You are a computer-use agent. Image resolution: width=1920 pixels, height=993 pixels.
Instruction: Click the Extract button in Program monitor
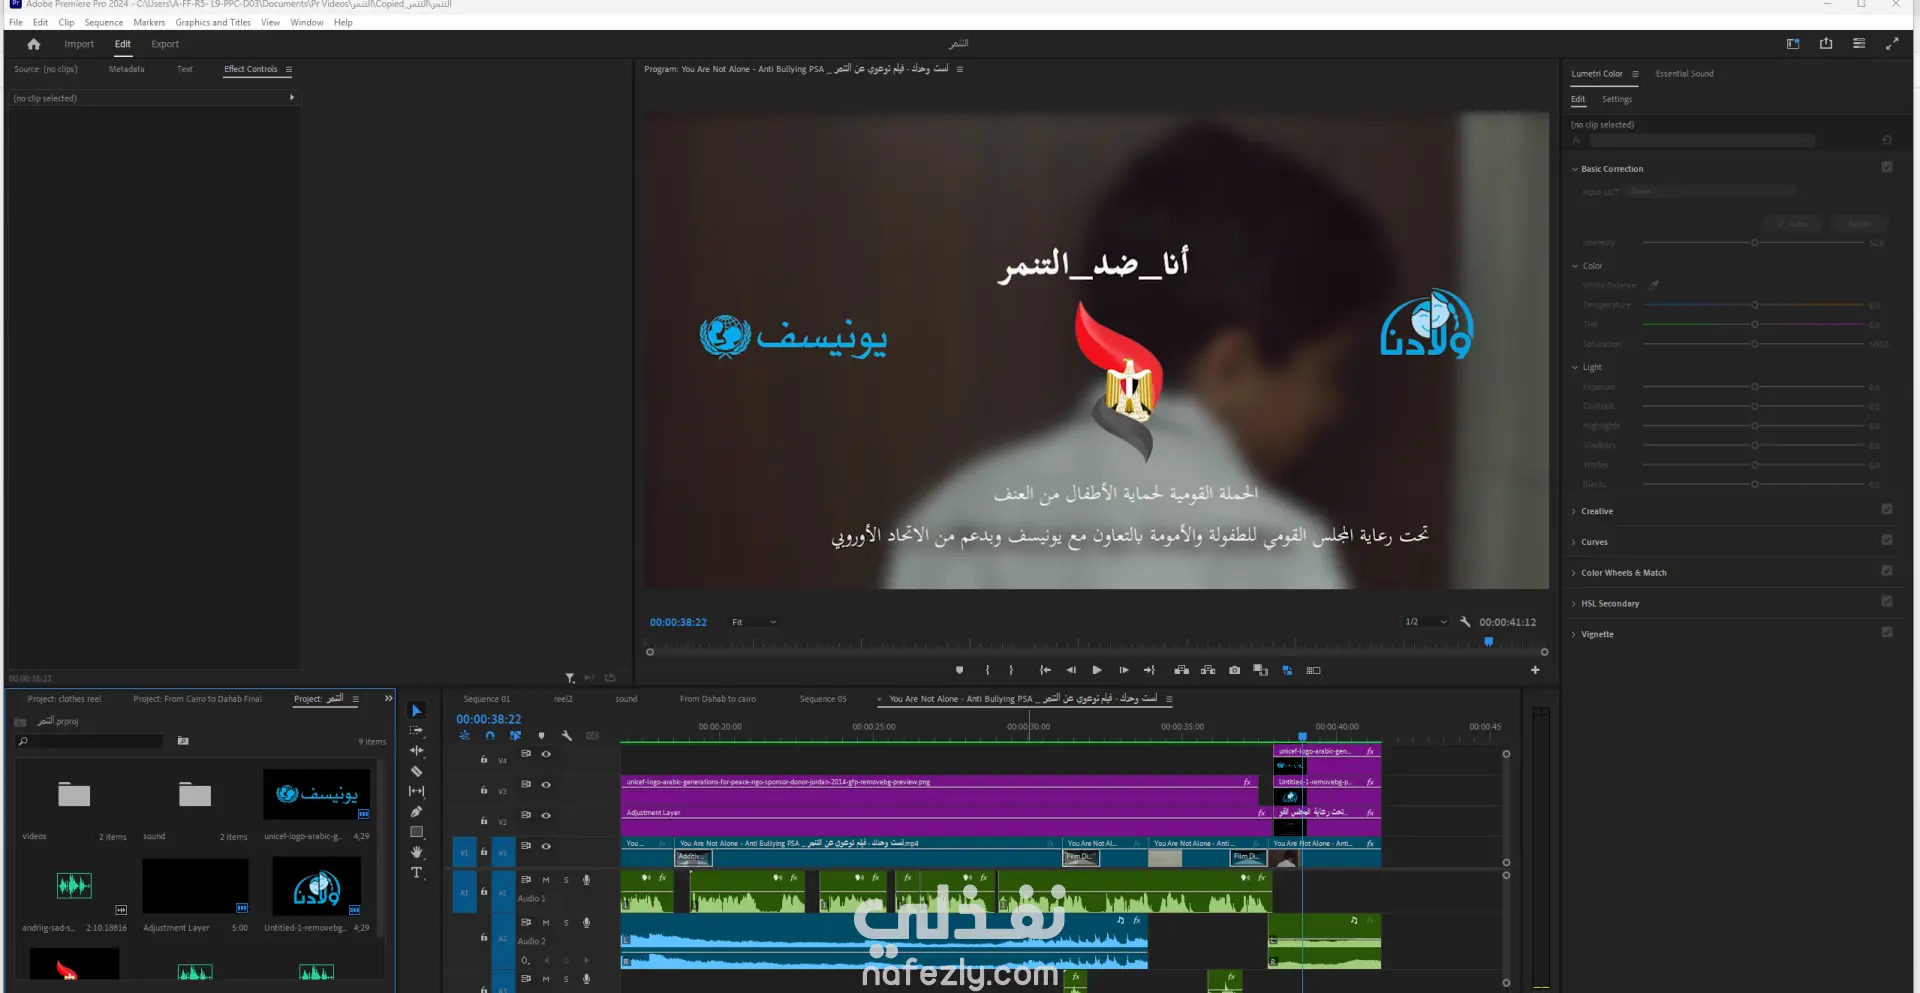pos(1208,670)
